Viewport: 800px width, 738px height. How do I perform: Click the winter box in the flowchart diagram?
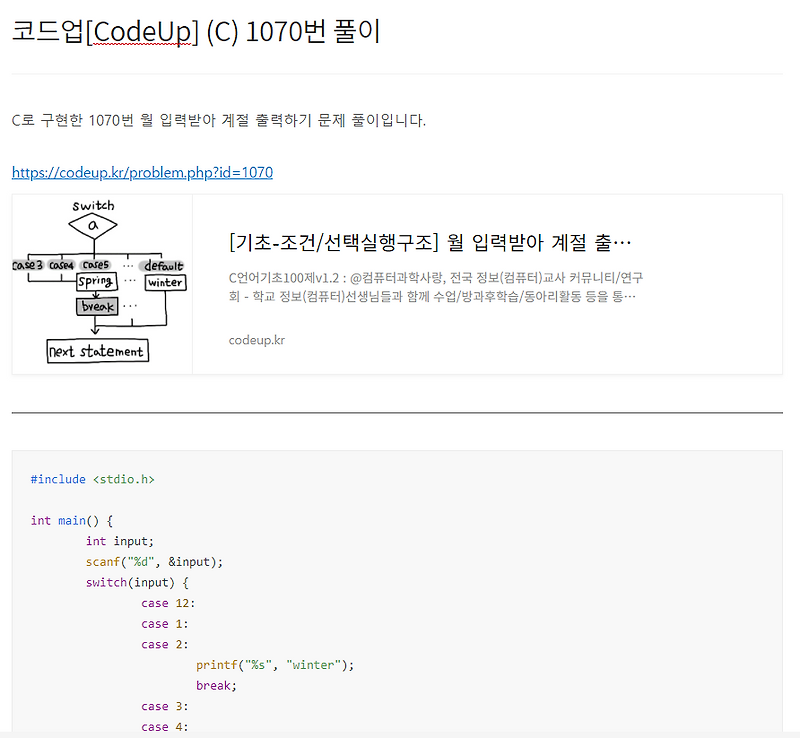(165, 282)
